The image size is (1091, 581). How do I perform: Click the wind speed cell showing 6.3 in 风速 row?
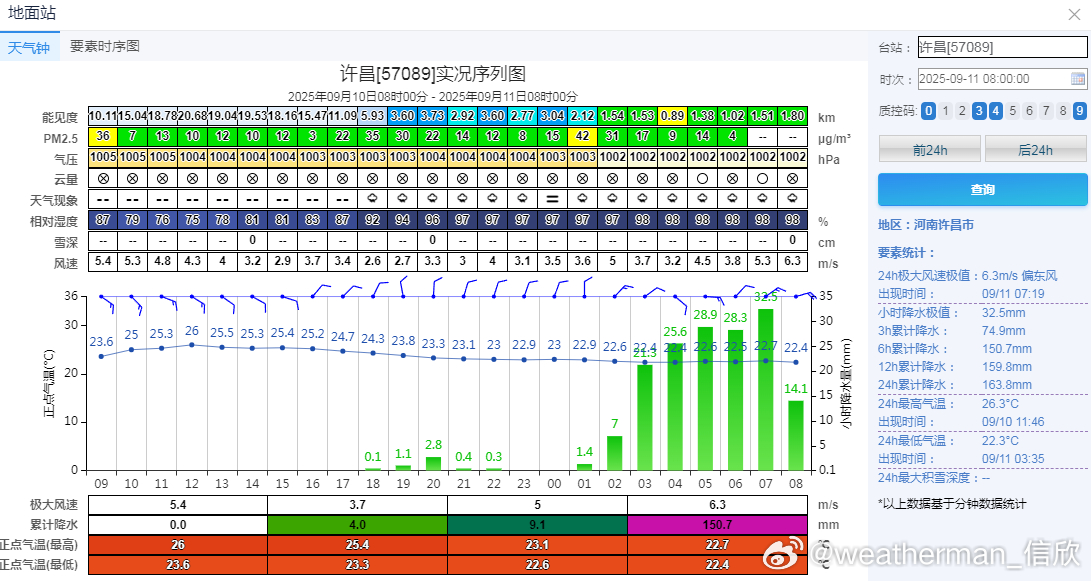[x=793, y=262]
